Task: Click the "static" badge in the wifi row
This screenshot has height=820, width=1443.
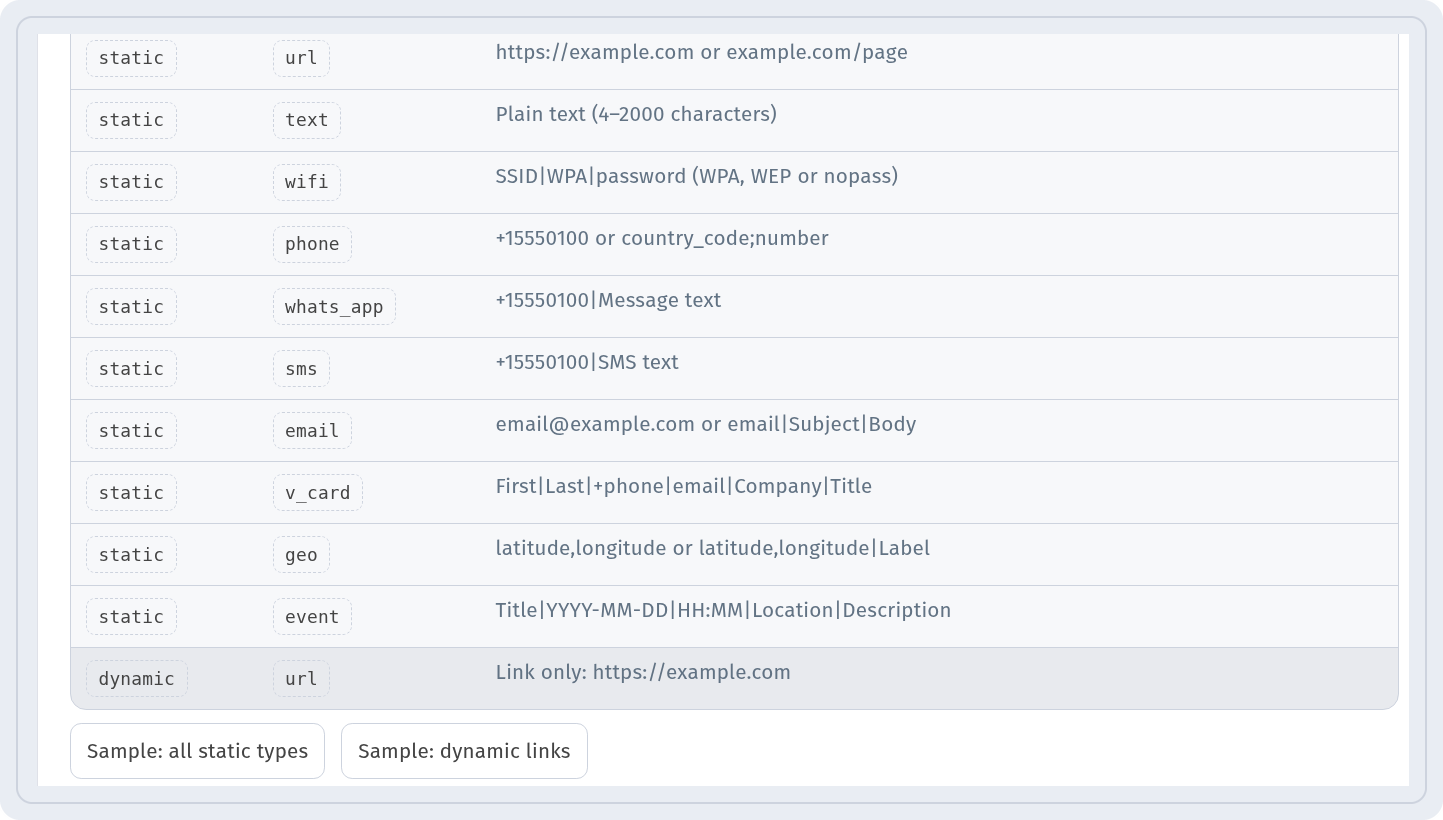Action: (x=131, y=182)
